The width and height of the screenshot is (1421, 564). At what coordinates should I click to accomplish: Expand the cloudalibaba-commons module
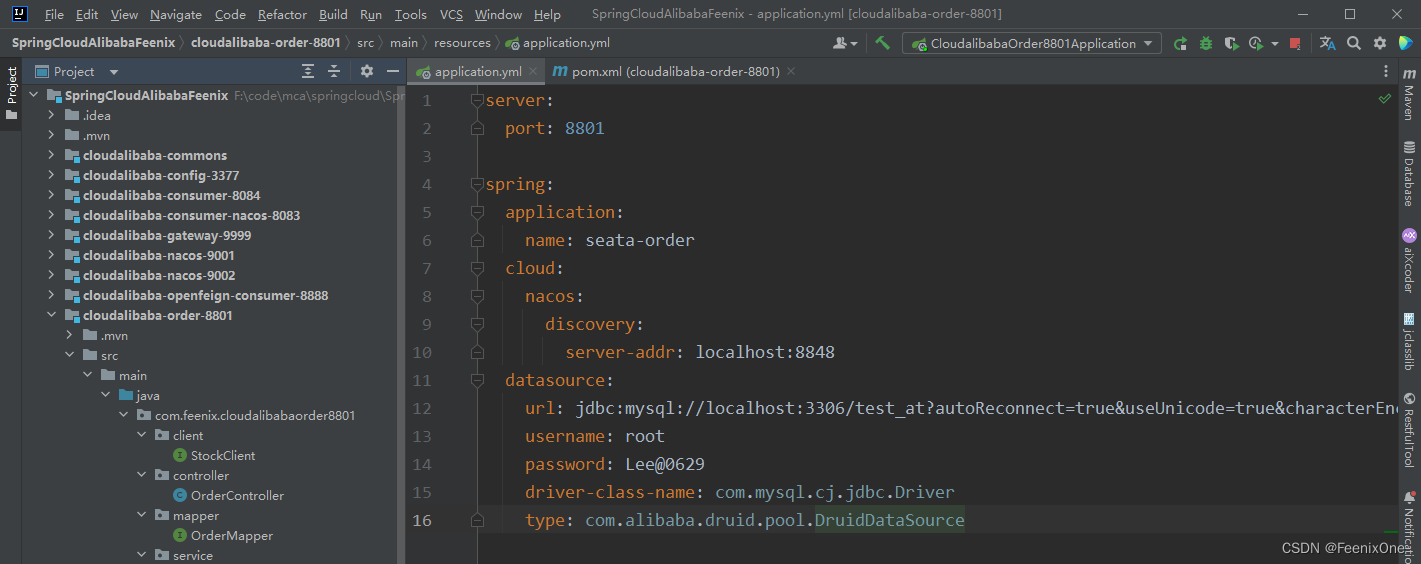51,155
